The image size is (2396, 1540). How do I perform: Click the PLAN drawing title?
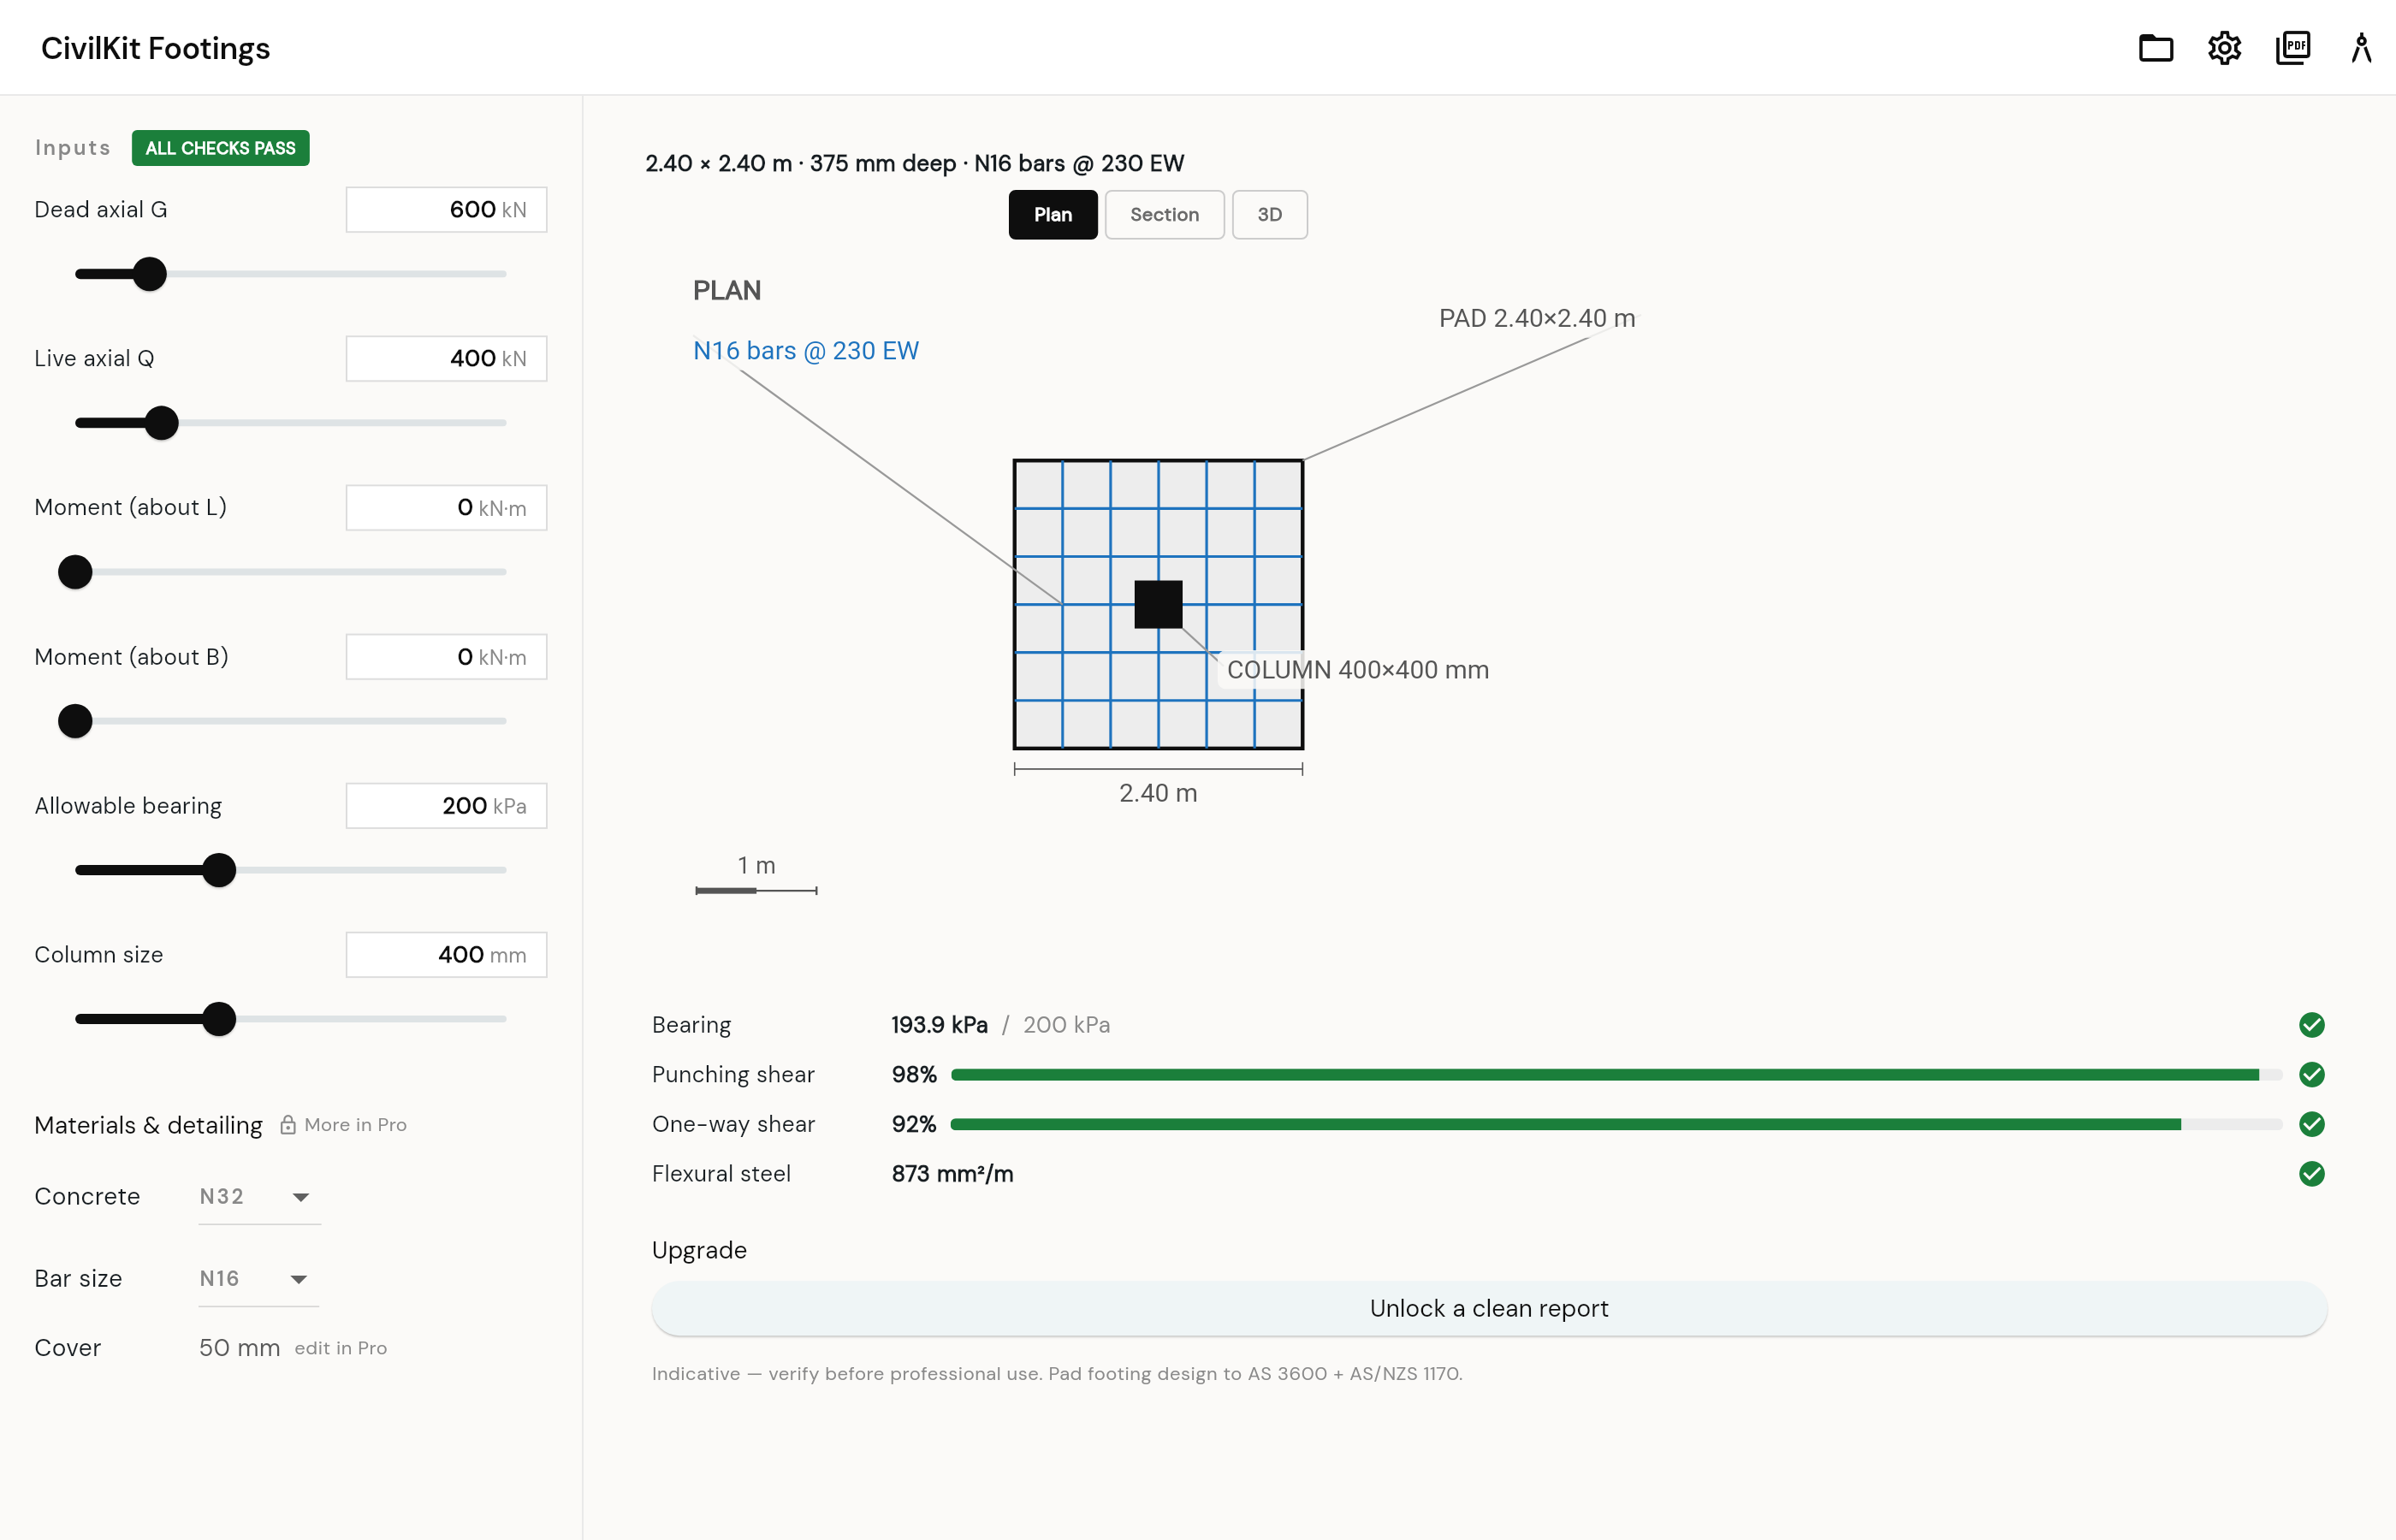tap(727, 291)
